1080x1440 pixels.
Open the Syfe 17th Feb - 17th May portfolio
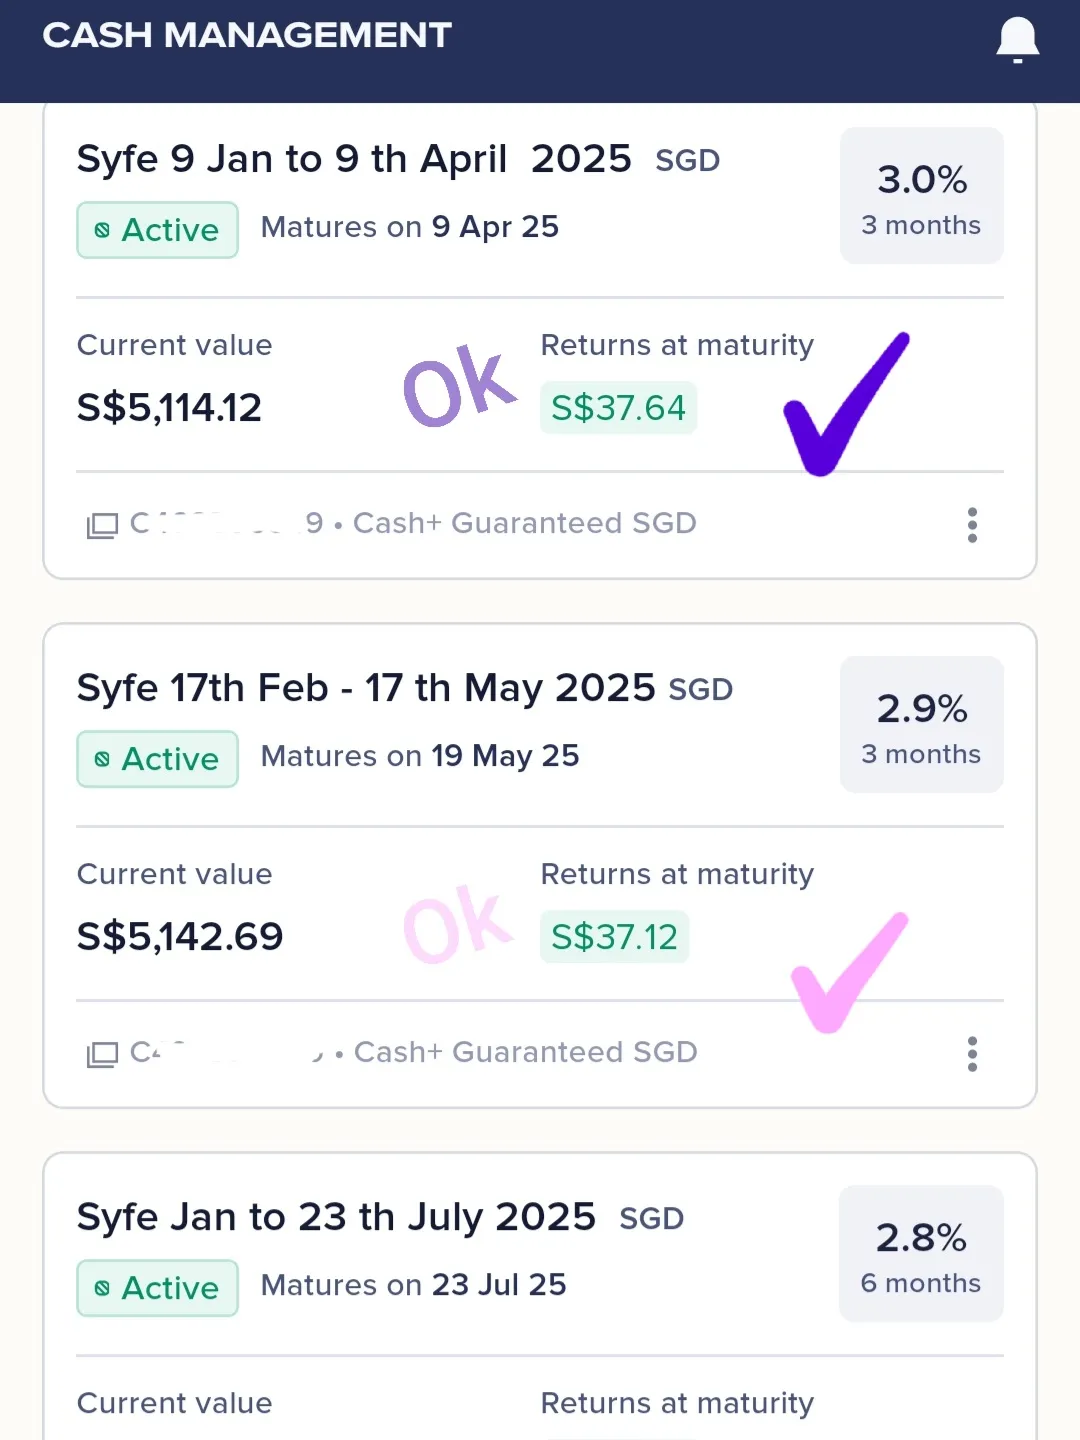(x=365, y=689)
